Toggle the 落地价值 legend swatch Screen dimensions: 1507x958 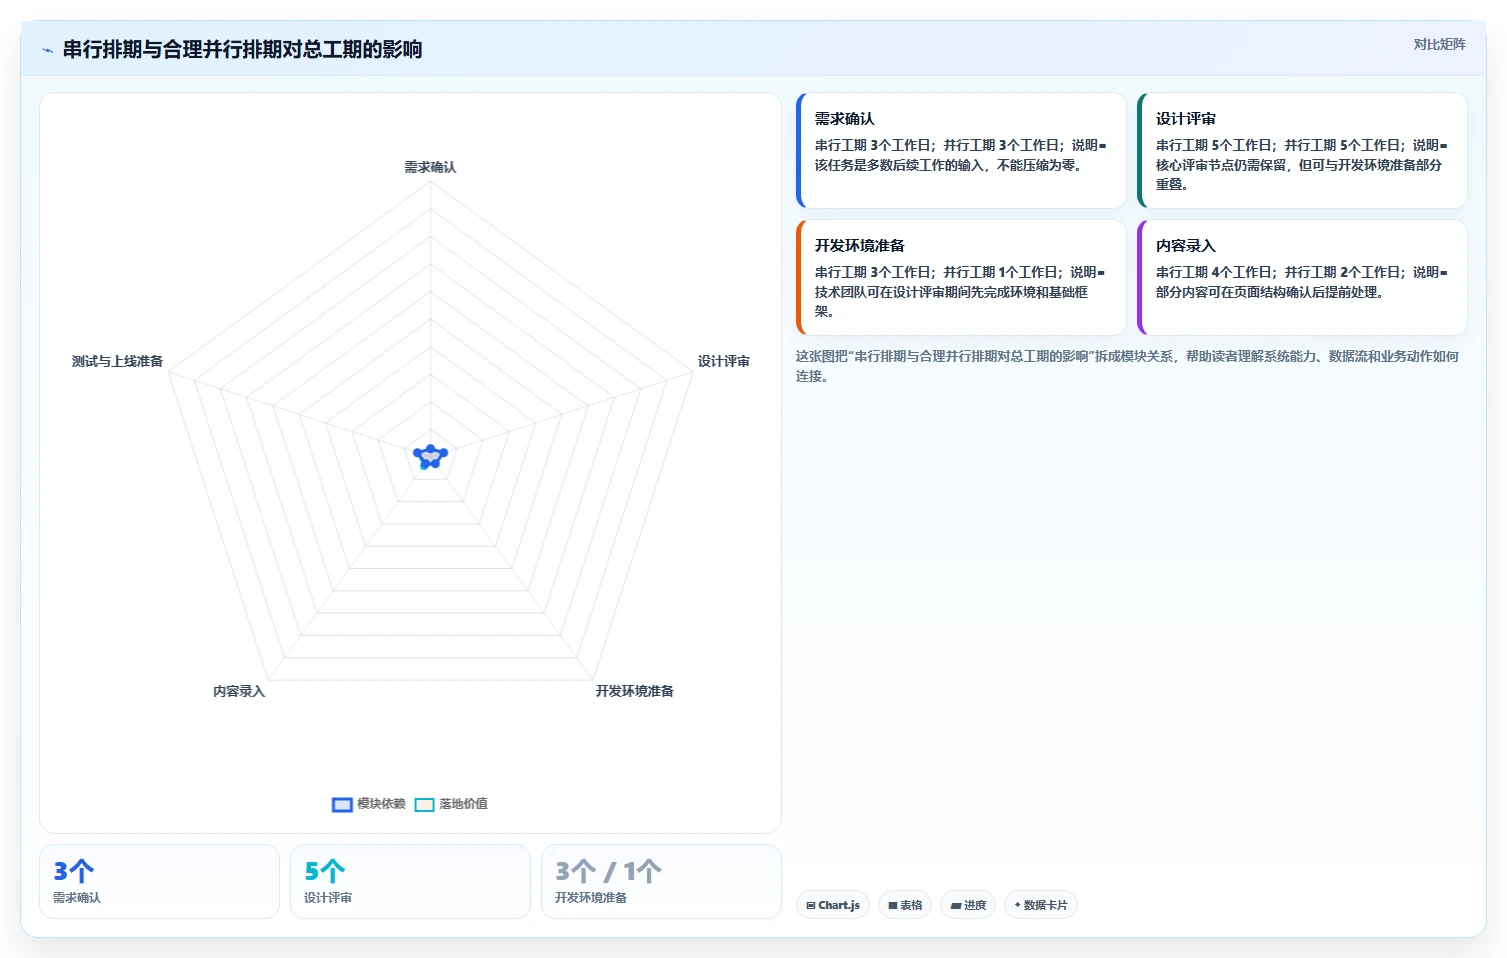pyautogui.click(x=424, y=804)
